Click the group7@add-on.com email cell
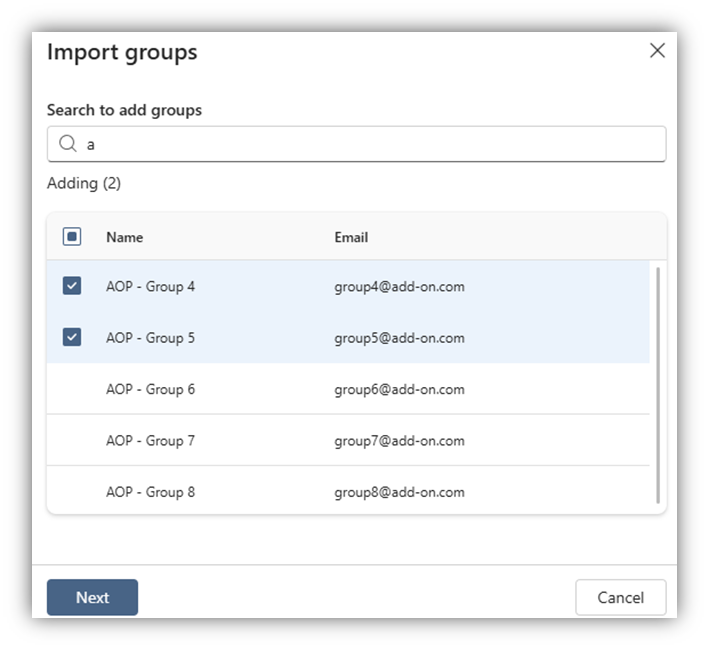Viewport: 709px width, 650px height. 399,440
